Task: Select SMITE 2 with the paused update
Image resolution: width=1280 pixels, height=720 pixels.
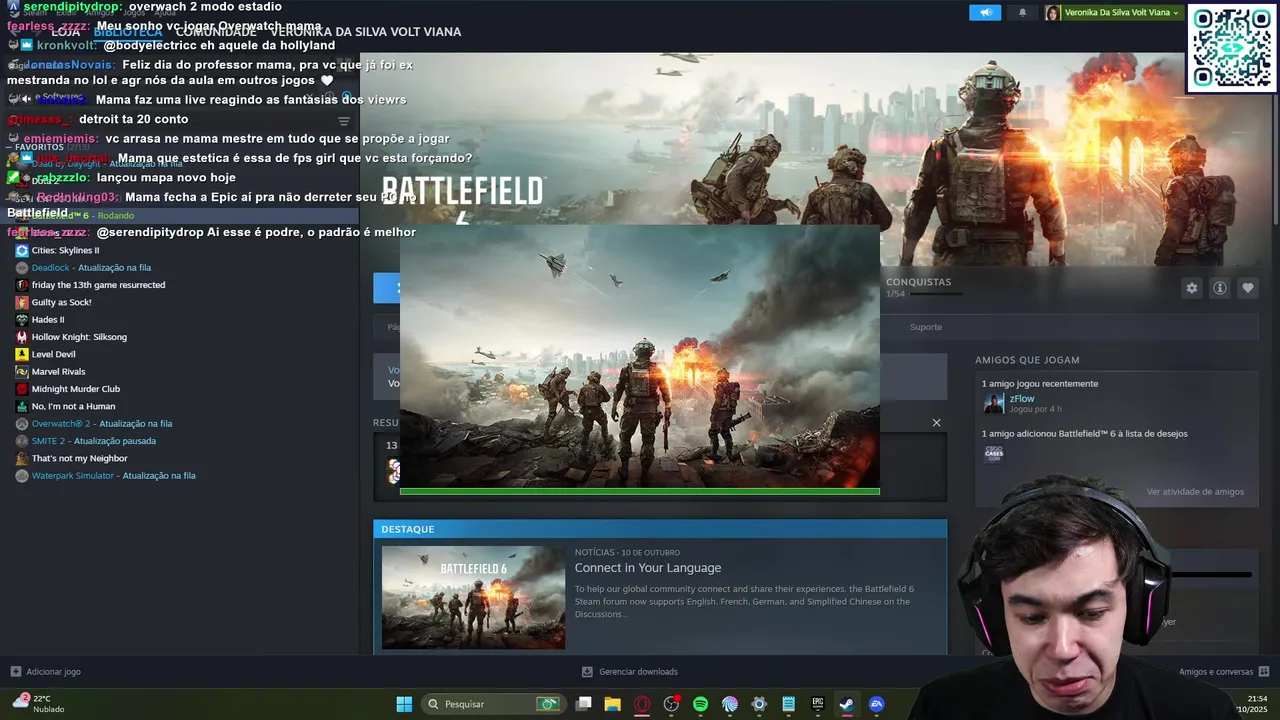Action: coord(94,441)
